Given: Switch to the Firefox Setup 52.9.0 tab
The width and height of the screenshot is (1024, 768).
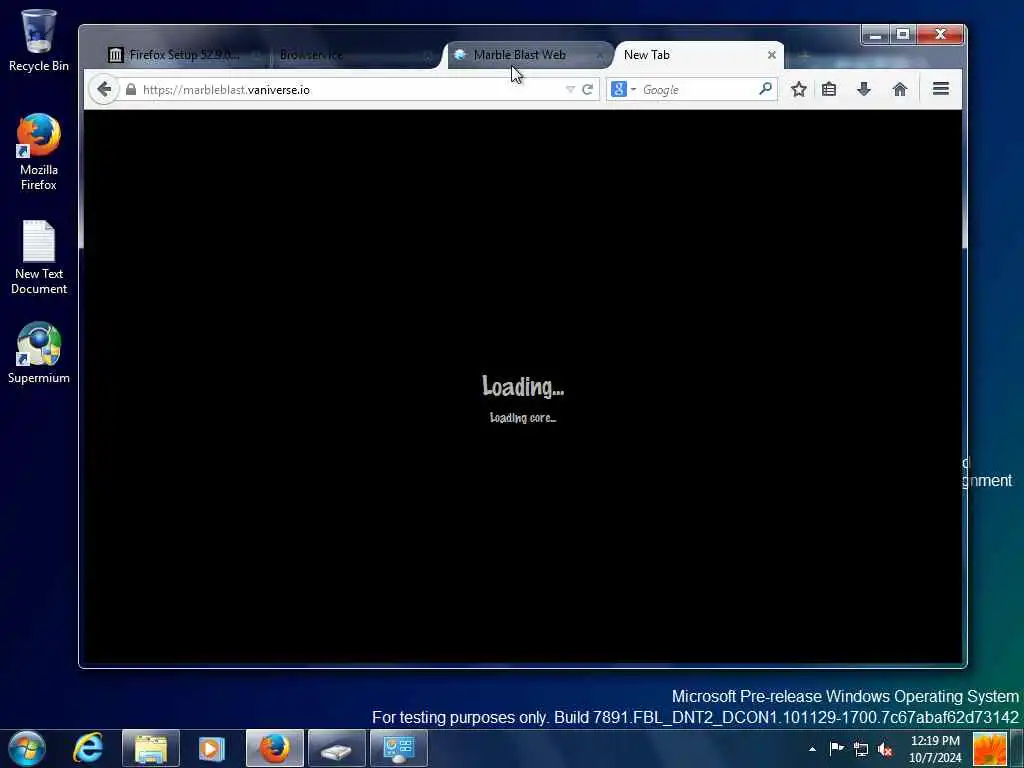Looking at the screenshot, I should (184, 55).
